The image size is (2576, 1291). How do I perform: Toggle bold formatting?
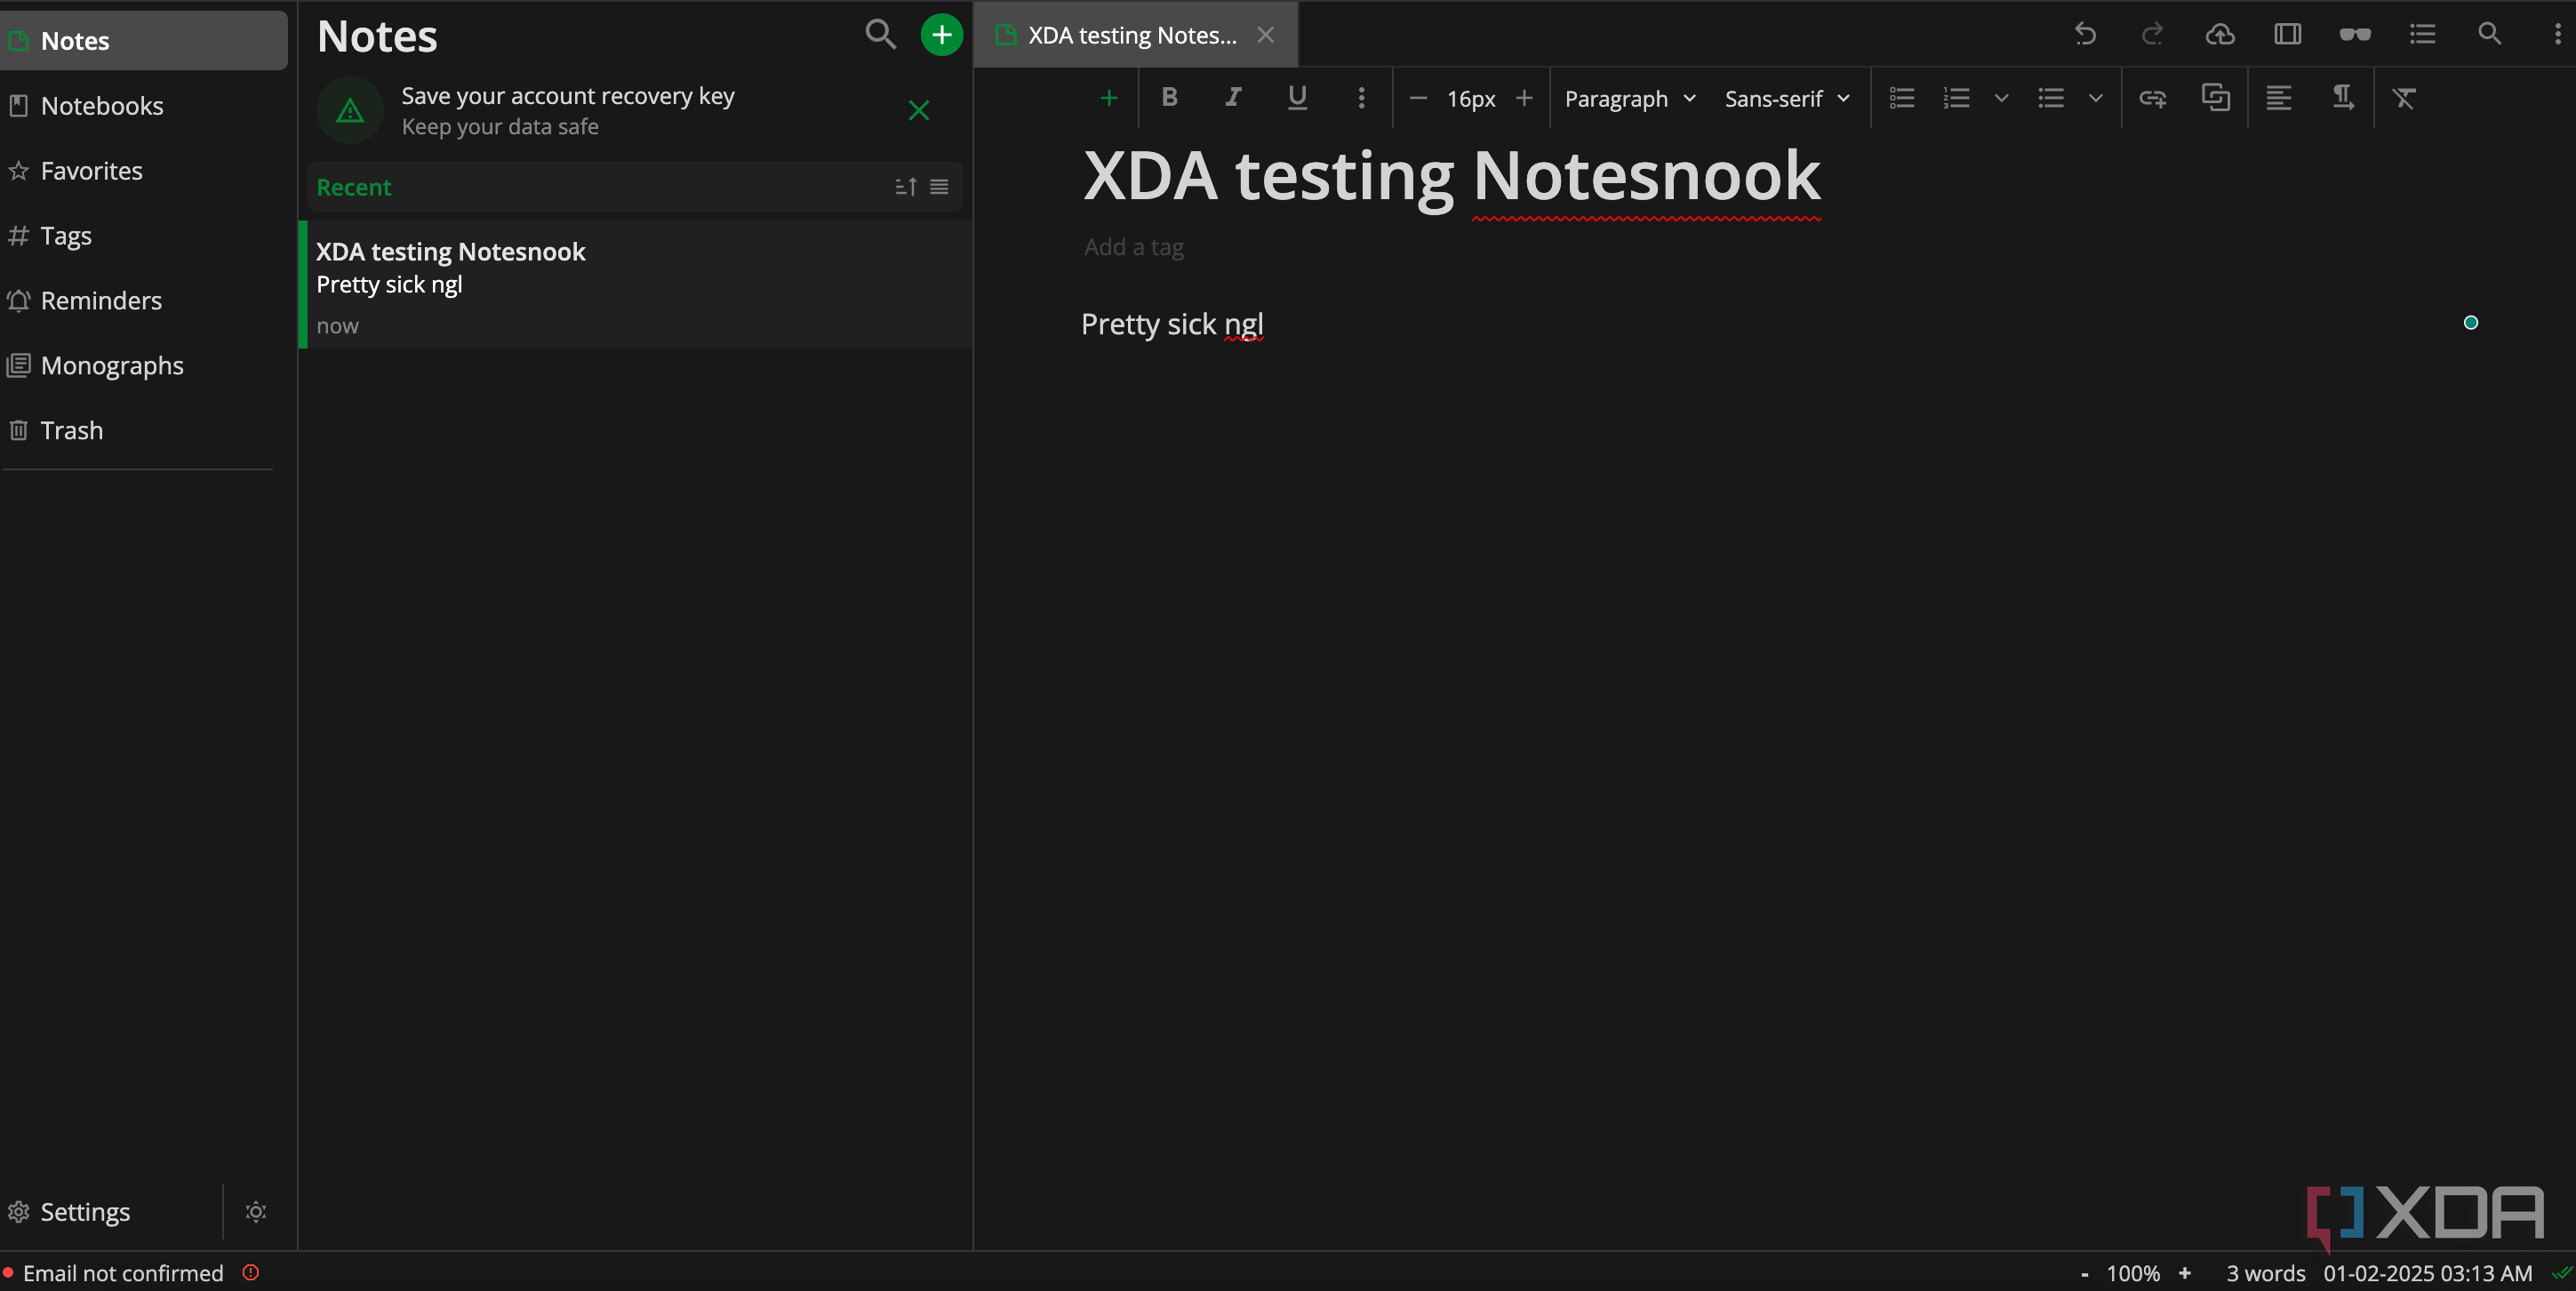click(1169, 98)
